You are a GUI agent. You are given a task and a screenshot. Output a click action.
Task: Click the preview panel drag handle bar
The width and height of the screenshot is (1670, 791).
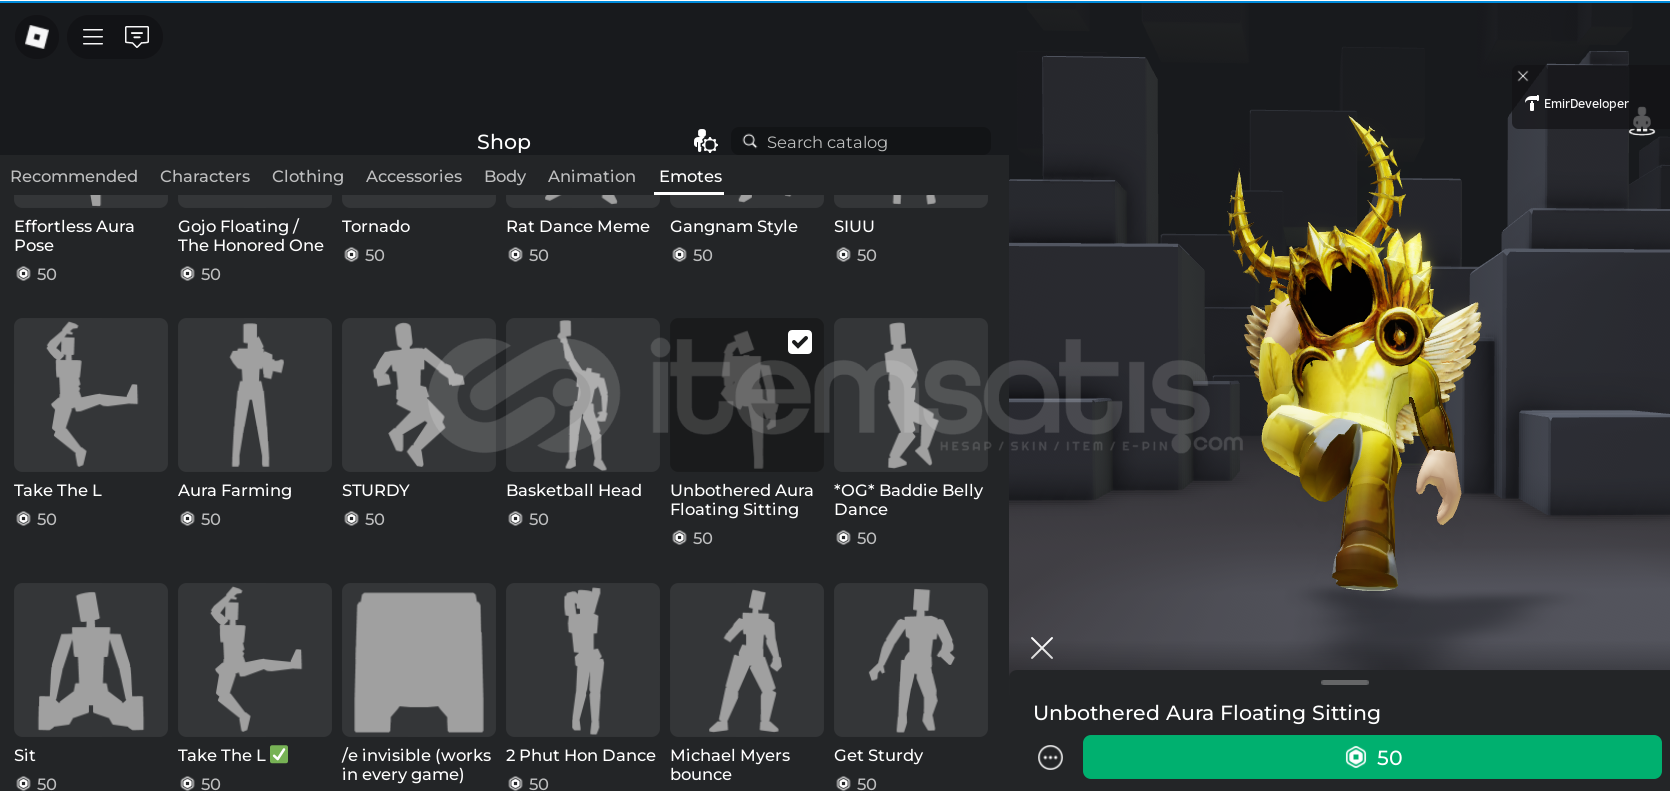tap(1345, 682)
